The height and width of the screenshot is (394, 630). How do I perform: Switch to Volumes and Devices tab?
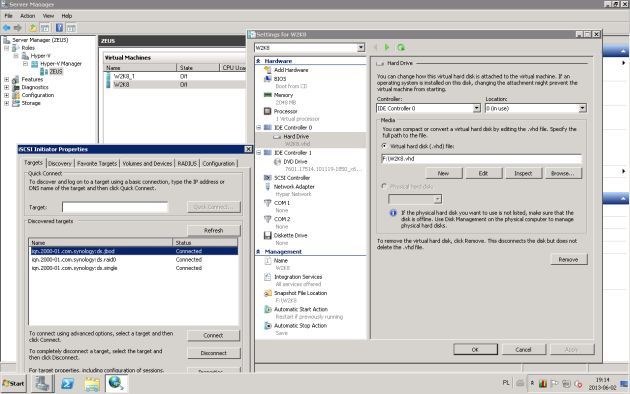(147, 163)
